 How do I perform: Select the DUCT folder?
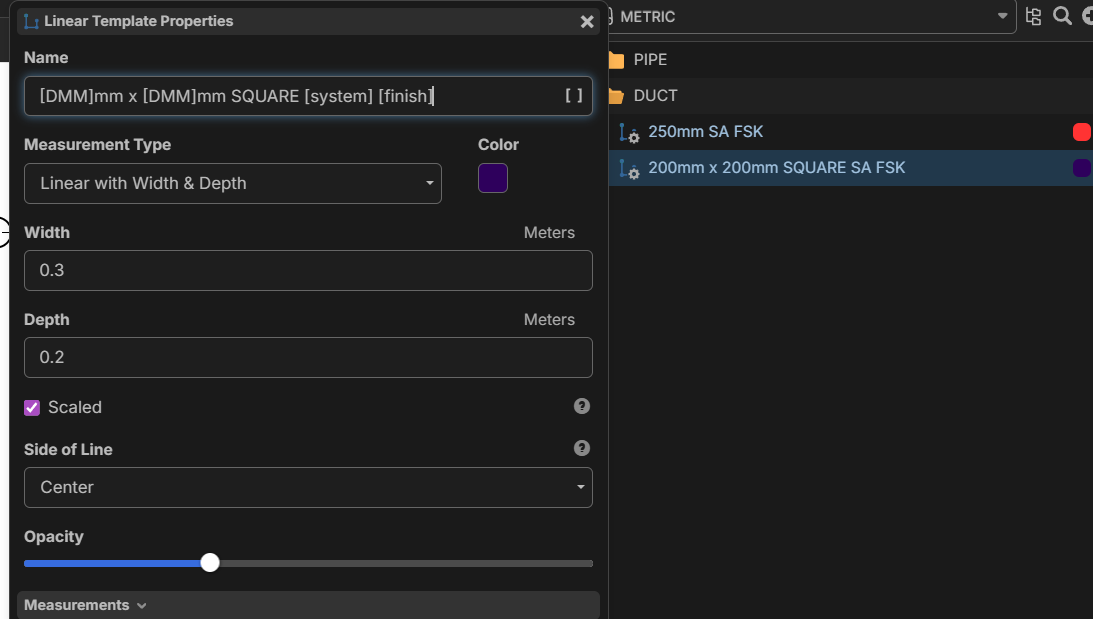(x=655, y=96)
